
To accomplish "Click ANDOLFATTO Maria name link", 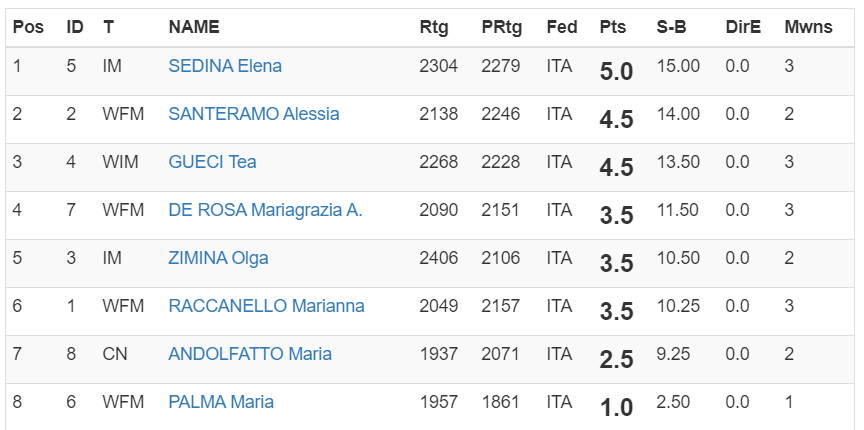I will (x=250, y=354).
